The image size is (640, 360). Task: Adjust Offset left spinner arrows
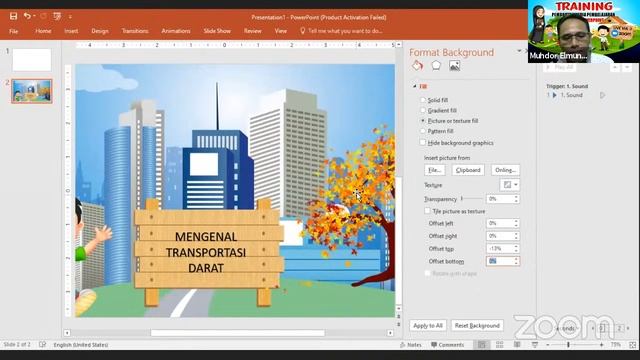(516, 223)
